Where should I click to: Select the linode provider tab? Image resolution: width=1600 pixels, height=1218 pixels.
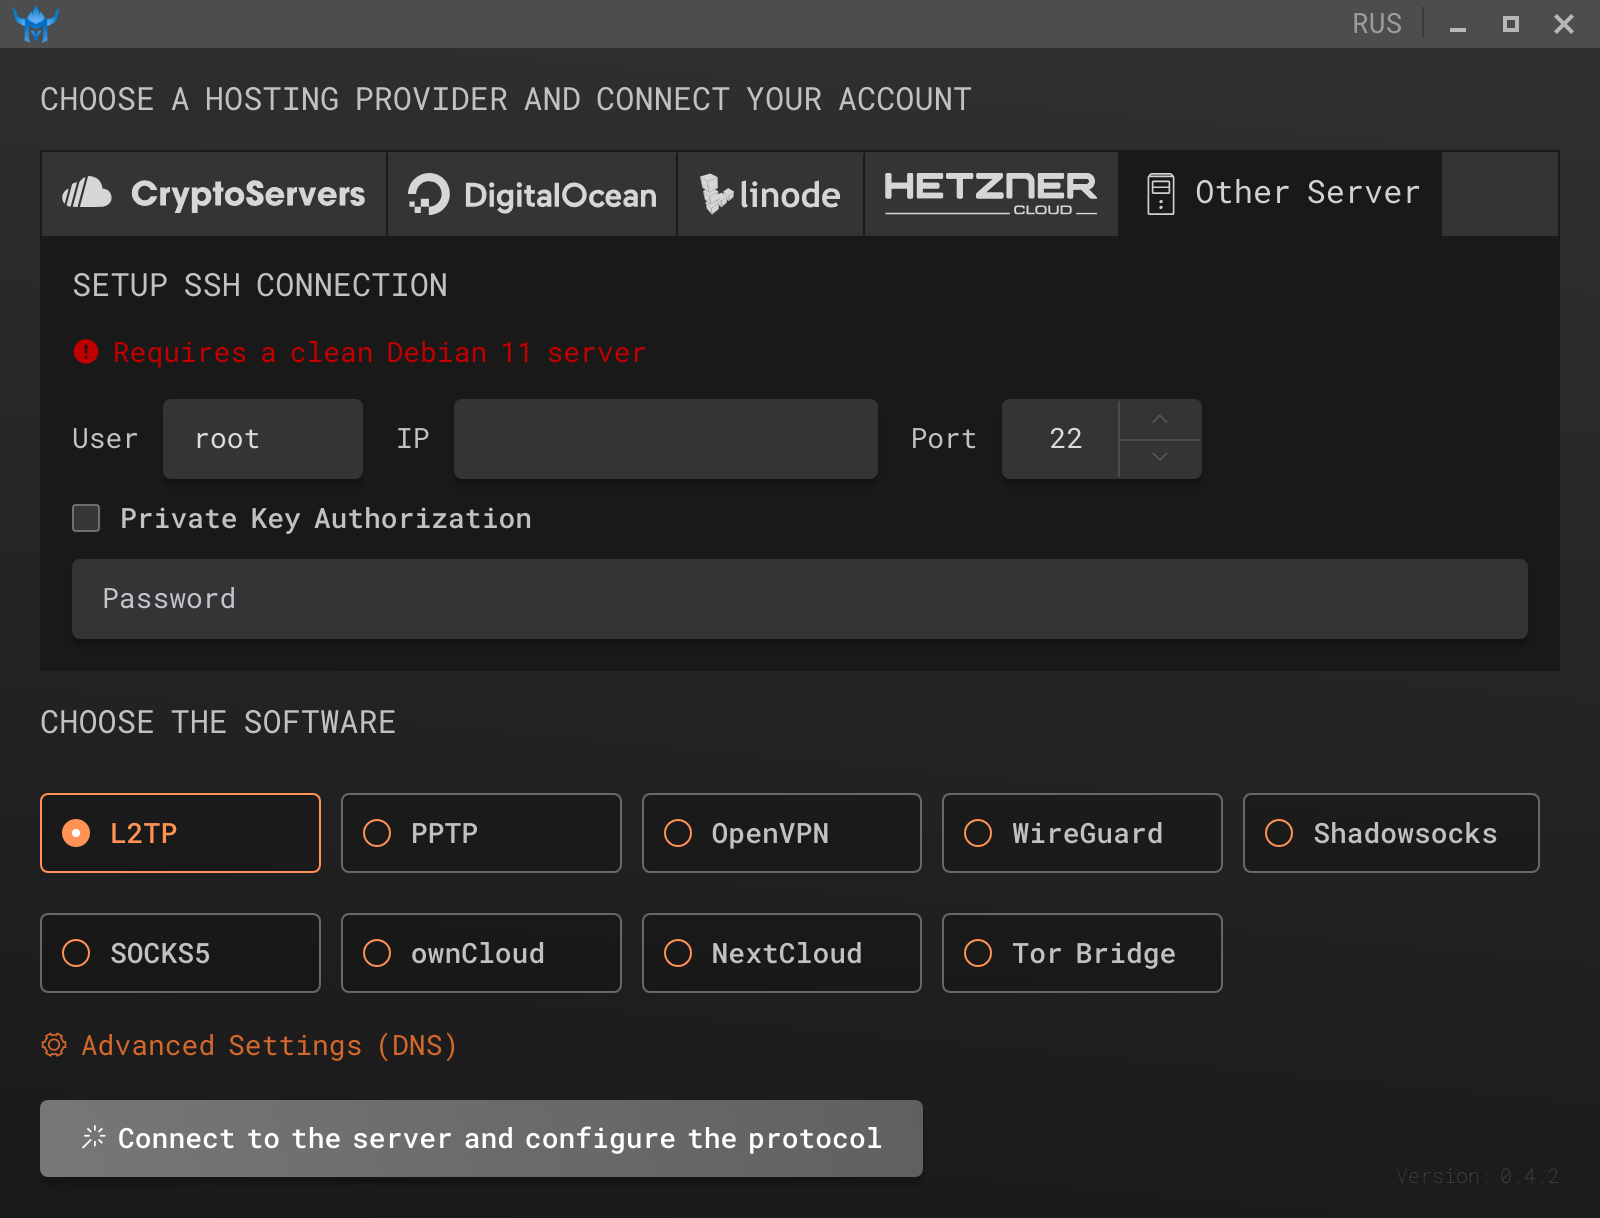click(770, 194)
